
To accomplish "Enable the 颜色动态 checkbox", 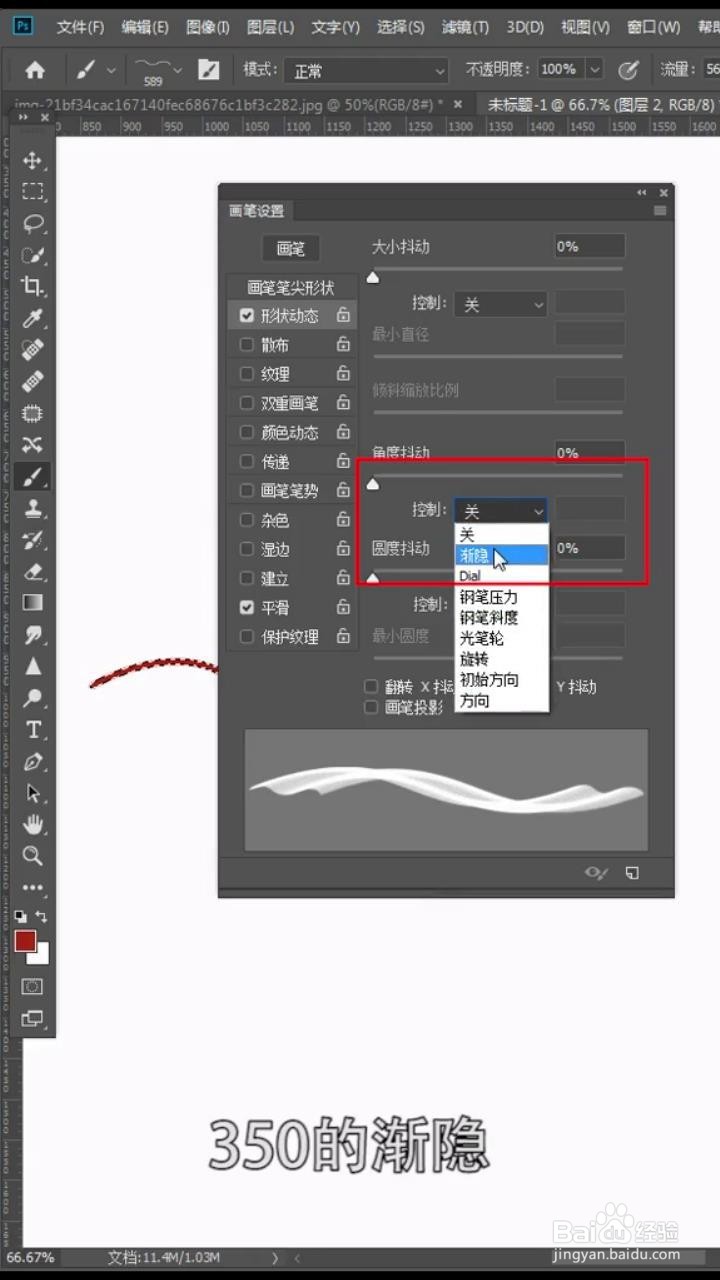I will point(247,432).
